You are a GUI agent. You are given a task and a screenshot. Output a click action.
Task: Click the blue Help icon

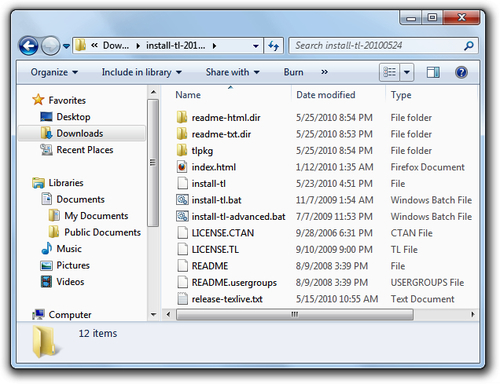(461, 72)
